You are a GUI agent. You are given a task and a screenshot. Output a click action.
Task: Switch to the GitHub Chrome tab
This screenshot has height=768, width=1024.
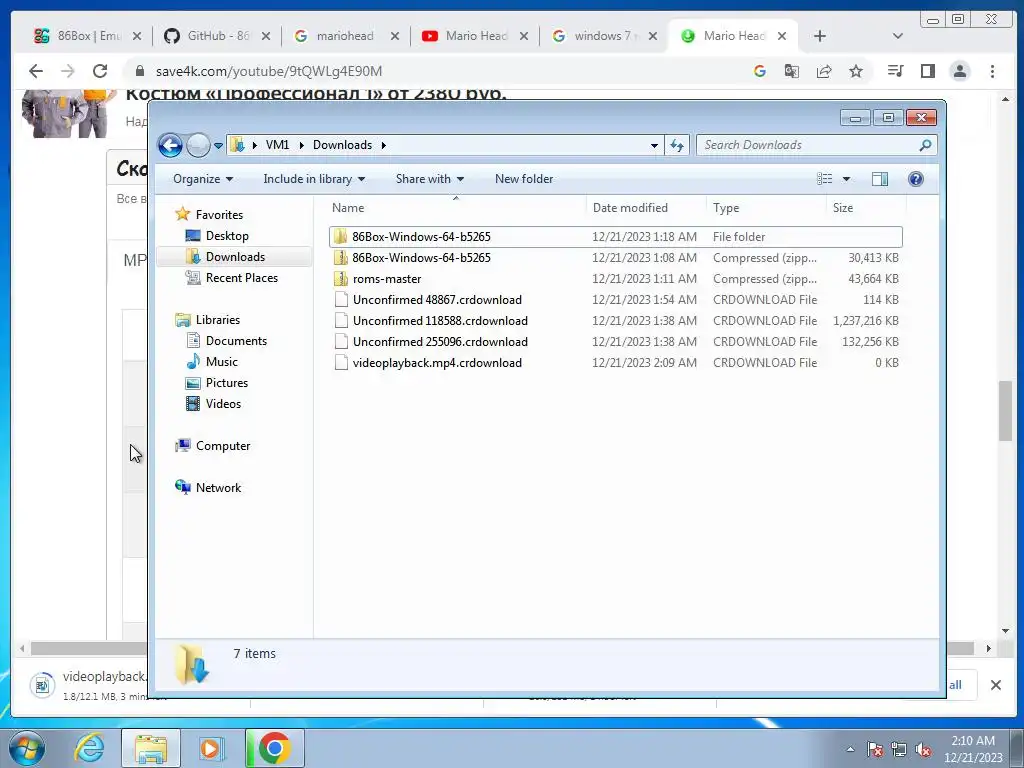(x=217, y=36)
